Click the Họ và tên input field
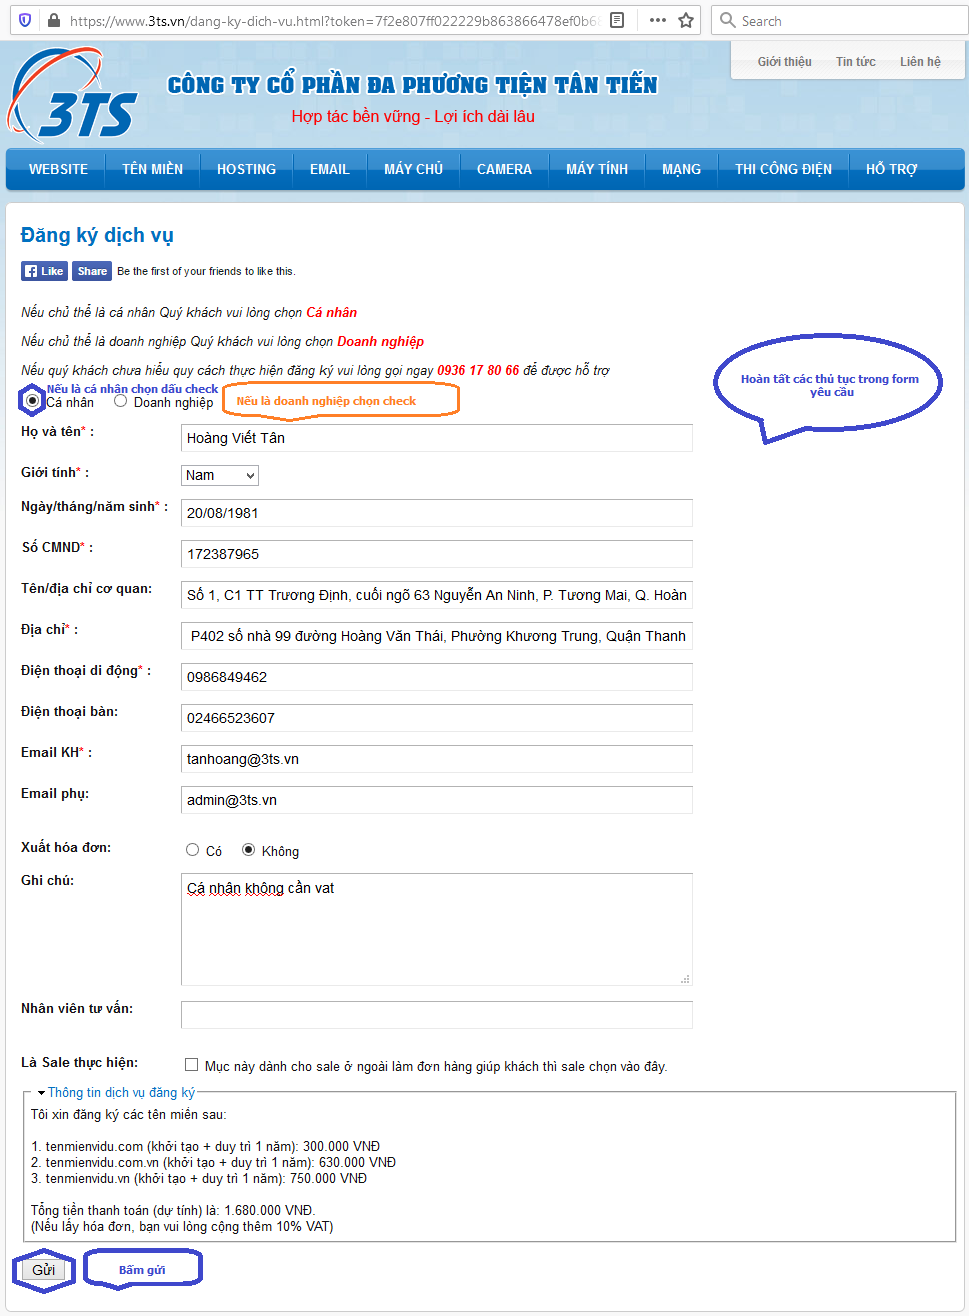969x1316 pixels. [x=437, y=438]
